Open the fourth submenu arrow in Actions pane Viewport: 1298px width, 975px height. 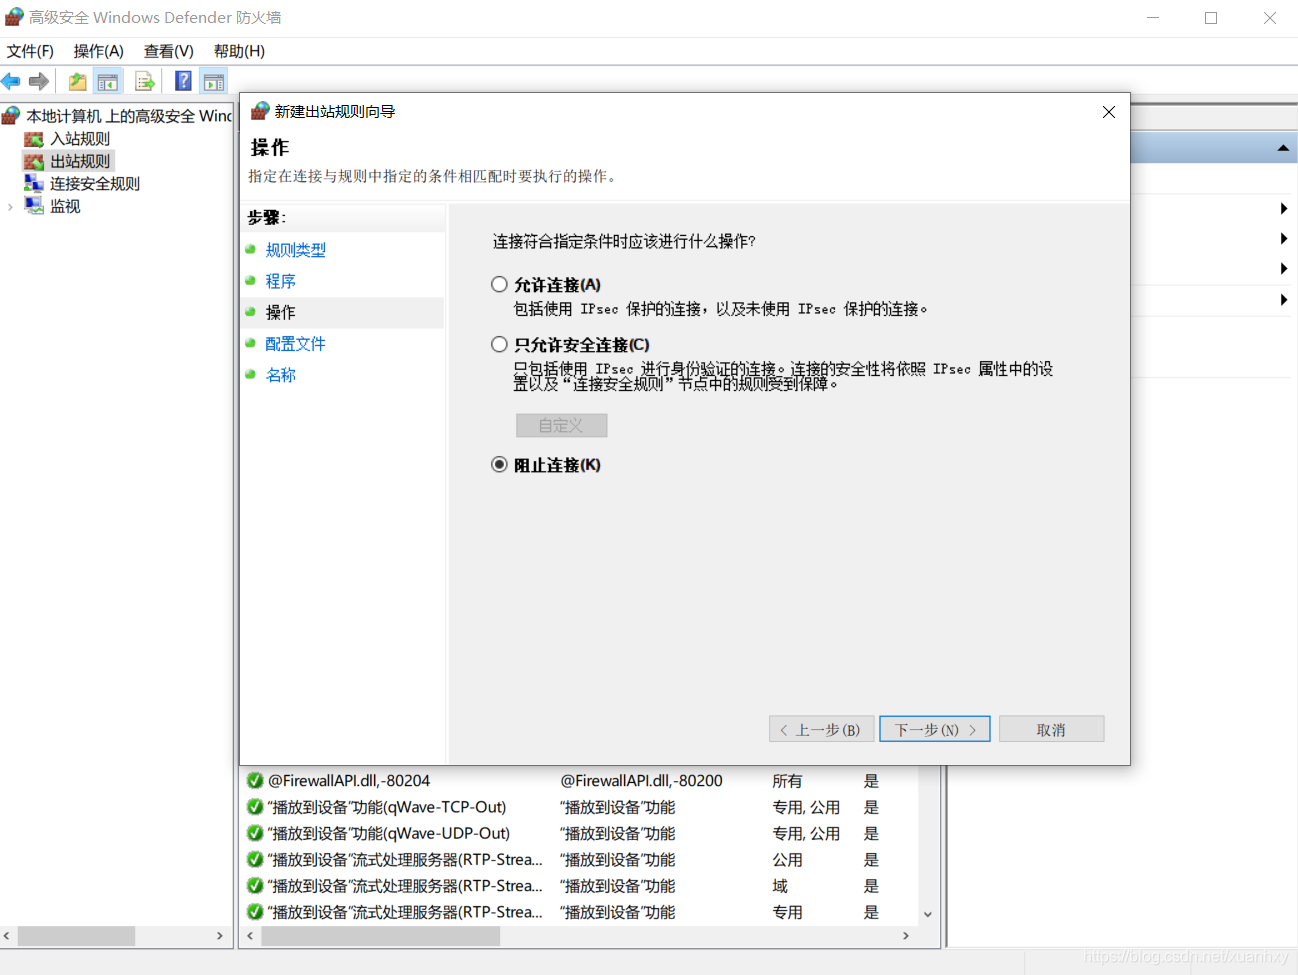point(1284,300)
